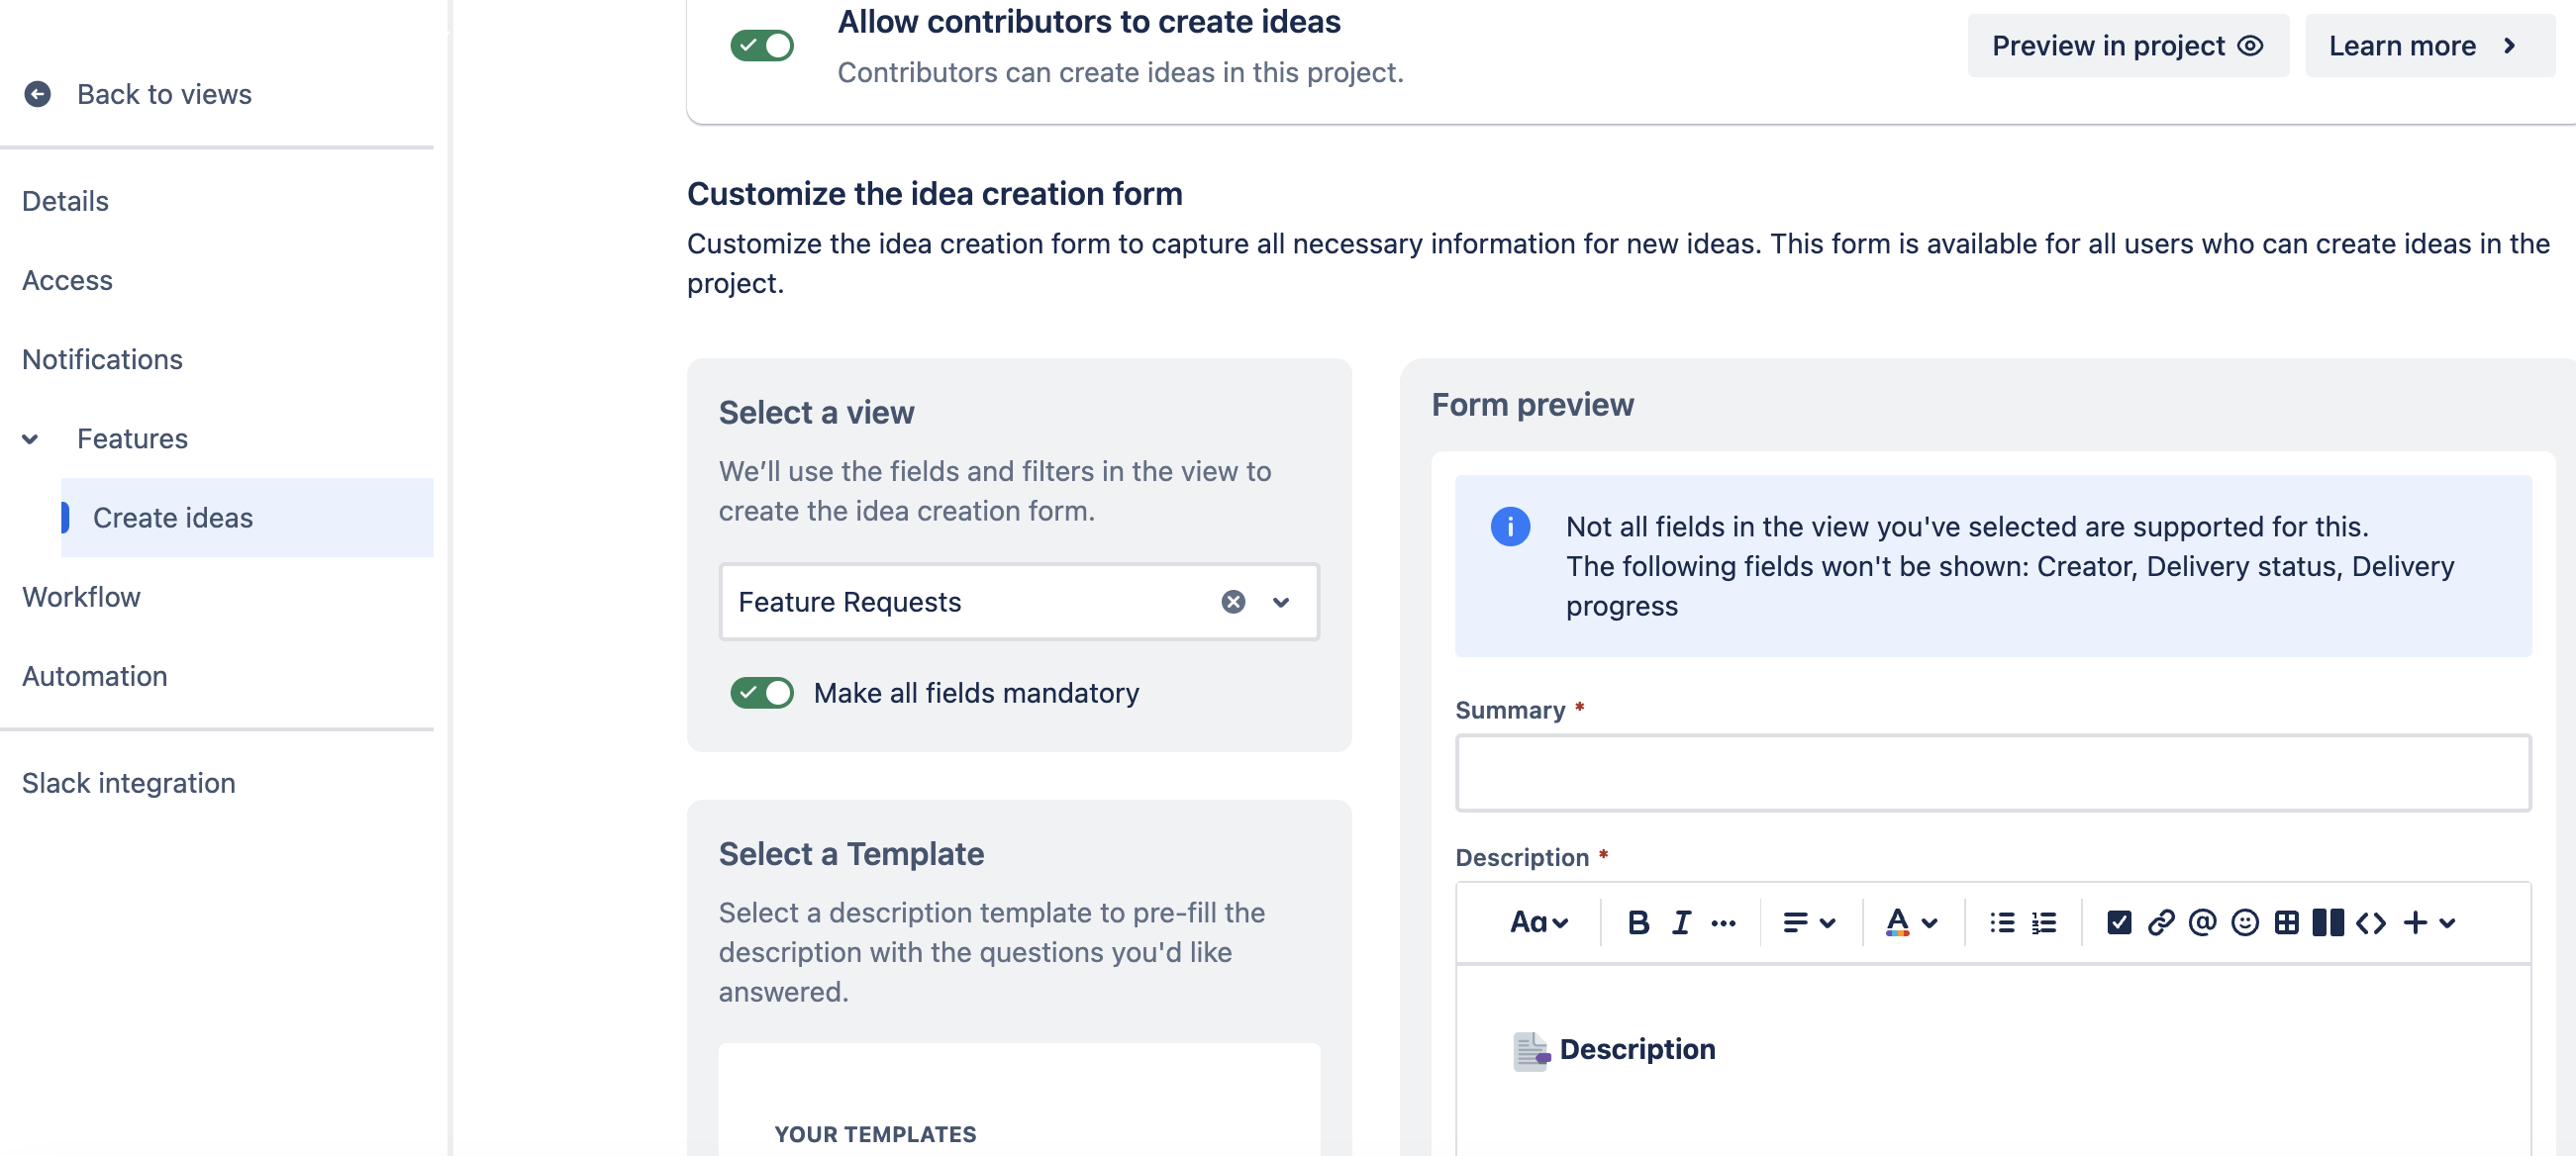Collapse the Features section in sidebar

pyautogui.click(x=31, y=438)
